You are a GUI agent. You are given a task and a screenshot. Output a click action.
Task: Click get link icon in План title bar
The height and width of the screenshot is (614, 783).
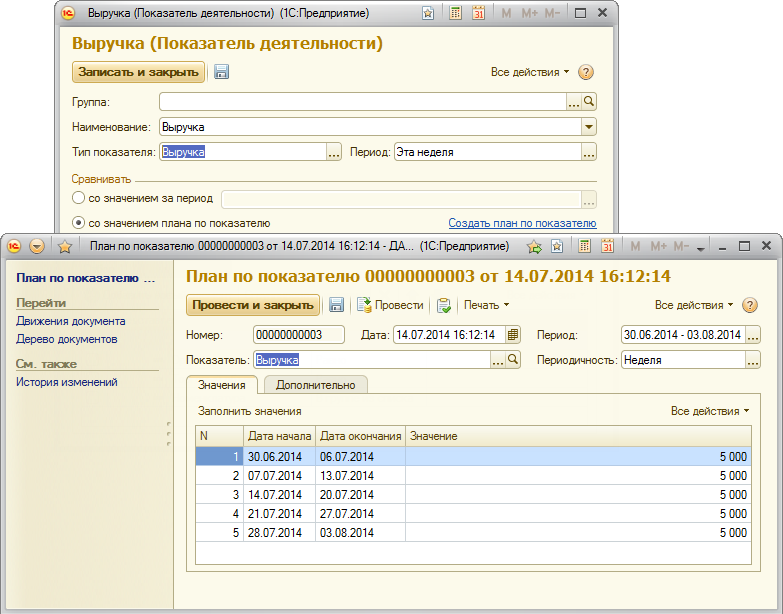tap(534, 246)
